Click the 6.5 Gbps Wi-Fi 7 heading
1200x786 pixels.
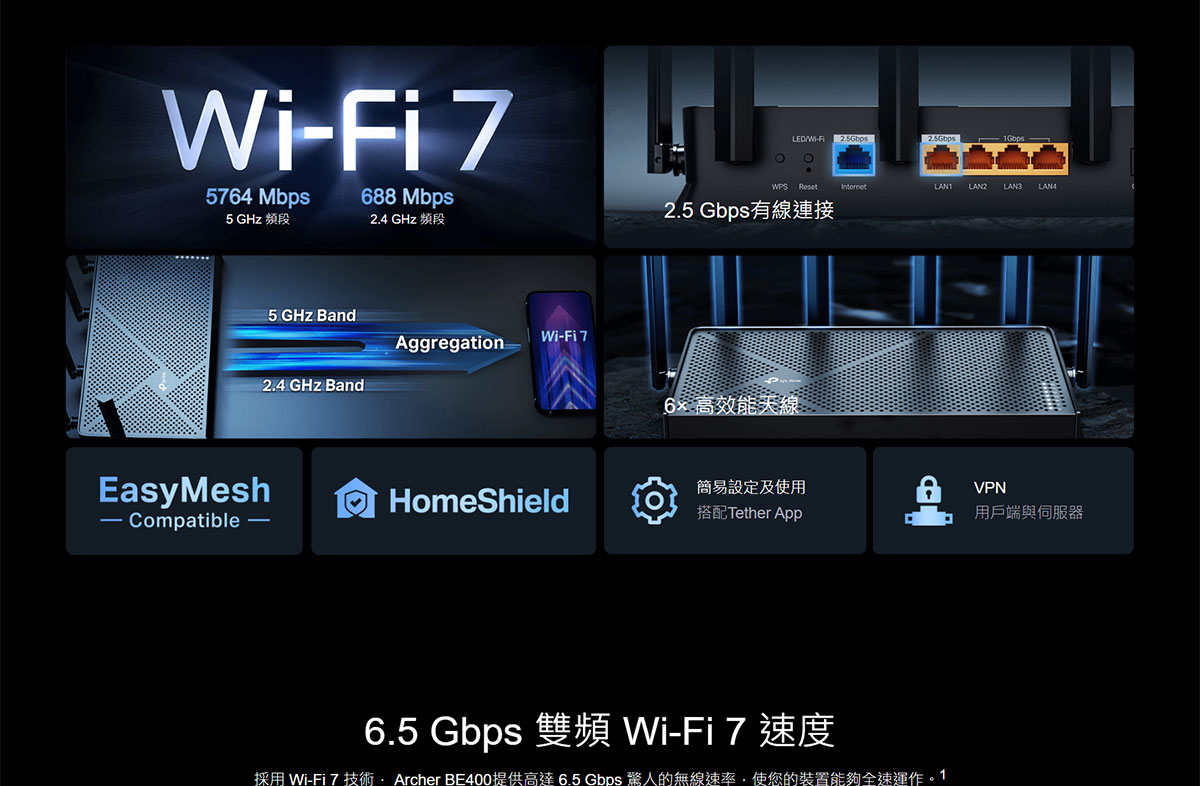tap(599, 731)
